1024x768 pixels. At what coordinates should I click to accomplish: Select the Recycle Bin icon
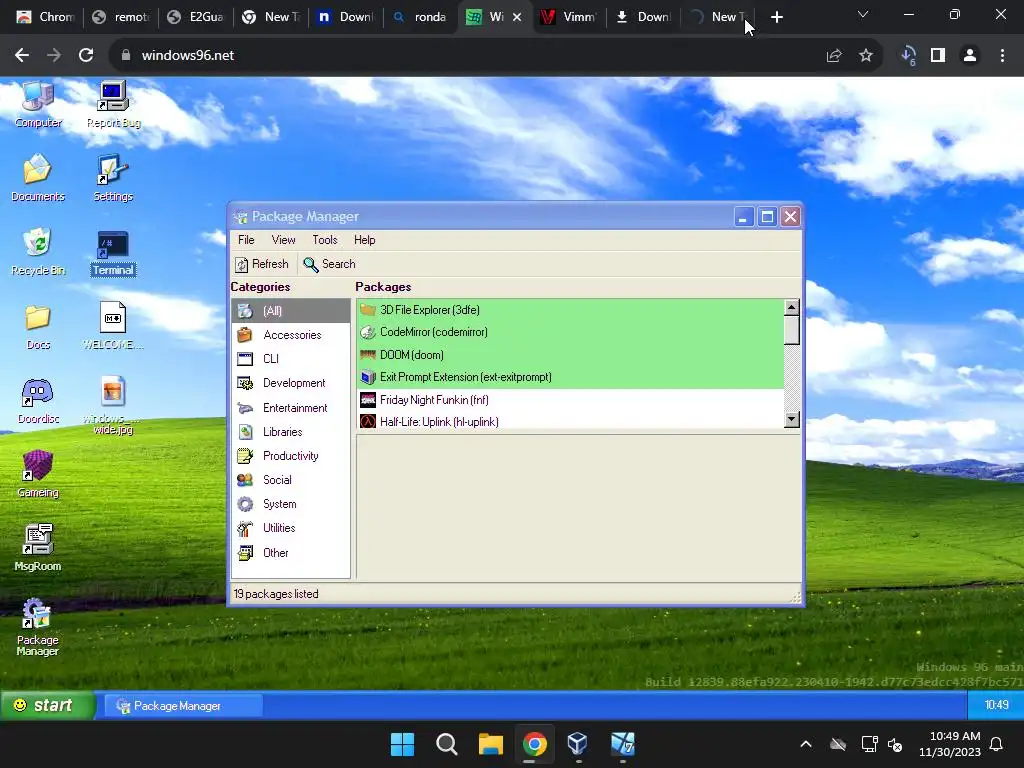pos(38,252)
